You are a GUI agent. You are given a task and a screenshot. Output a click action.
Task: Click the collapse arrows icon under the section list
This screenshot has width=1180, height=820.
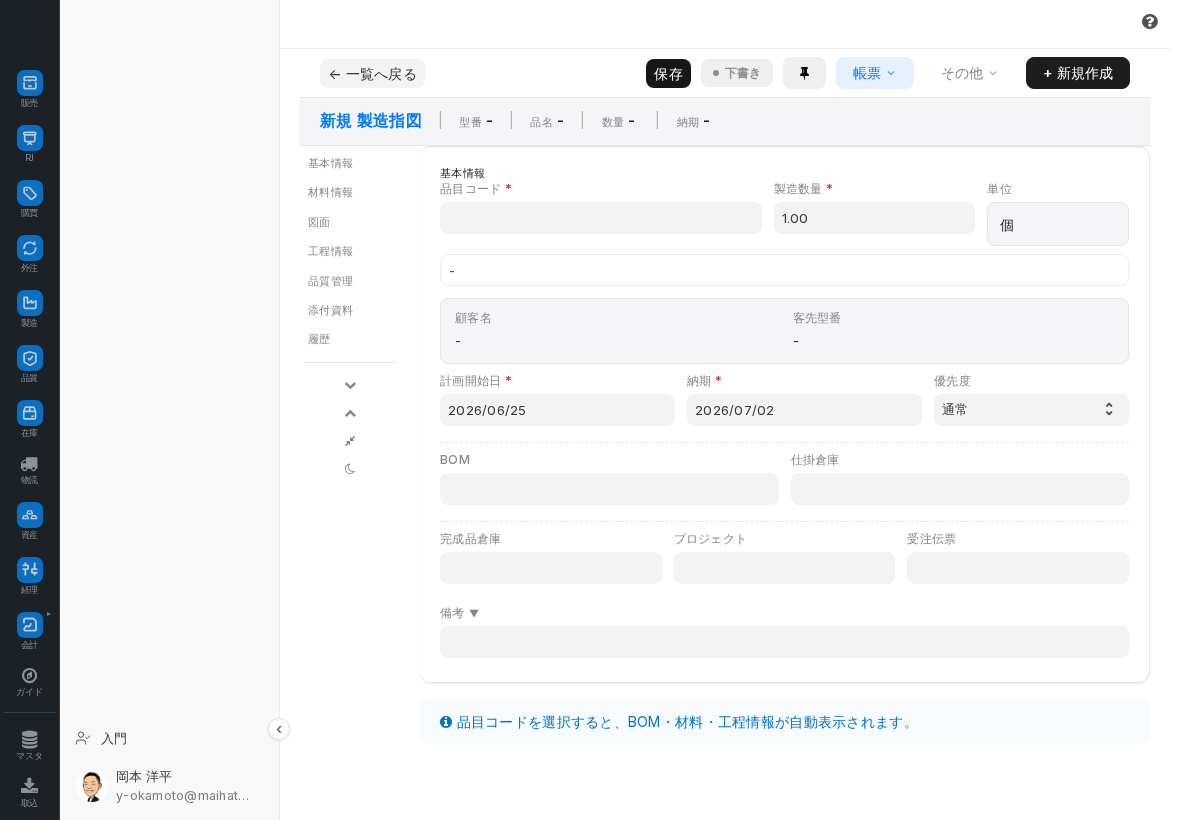tap(350, 441)
